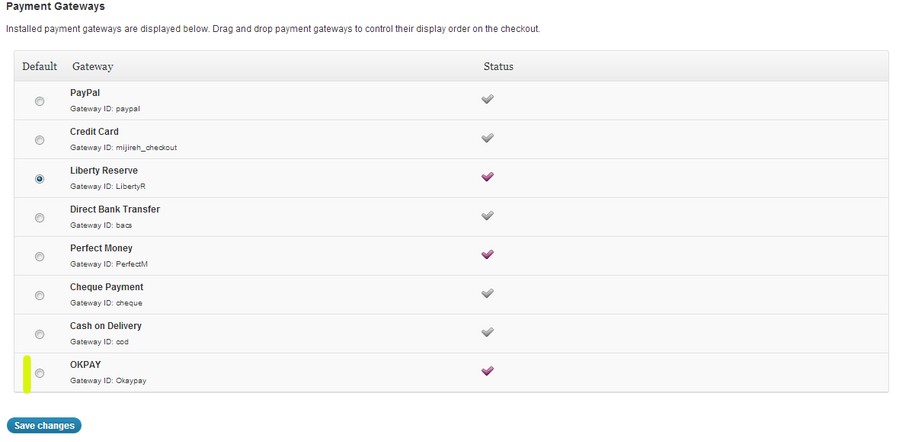Click Perfect Money enabled status checkmark
The width and height of the screenshot is (900, 442).
click(488, 255)
